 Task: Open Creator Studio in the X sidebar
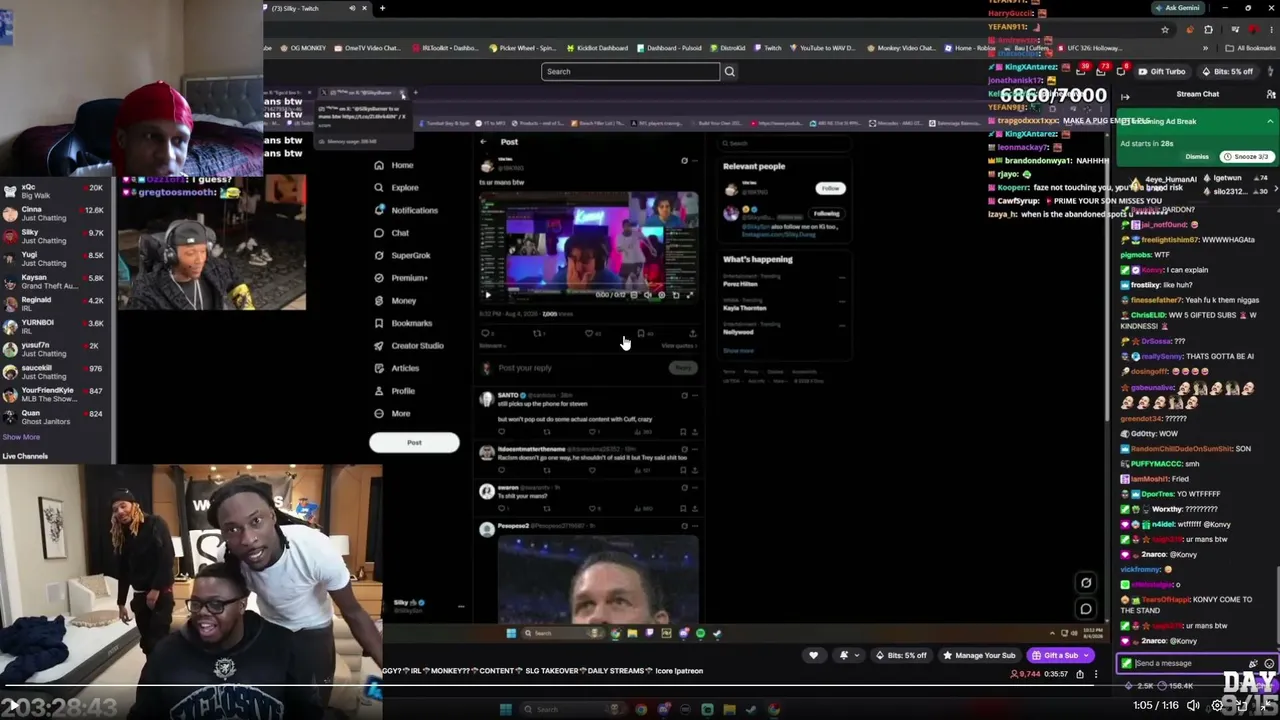[x=409, y=346]
